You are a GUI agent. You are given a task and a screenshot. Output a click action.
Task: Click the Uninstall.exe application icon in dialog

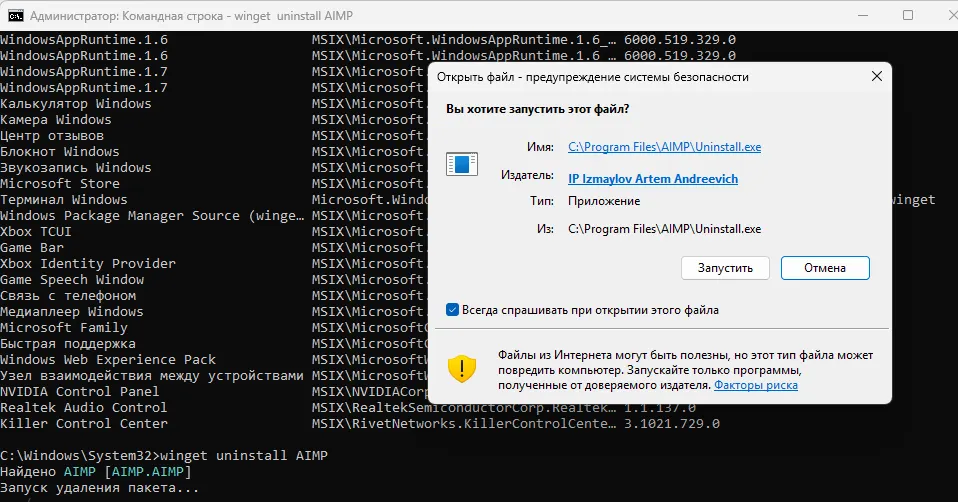(461, 165)
